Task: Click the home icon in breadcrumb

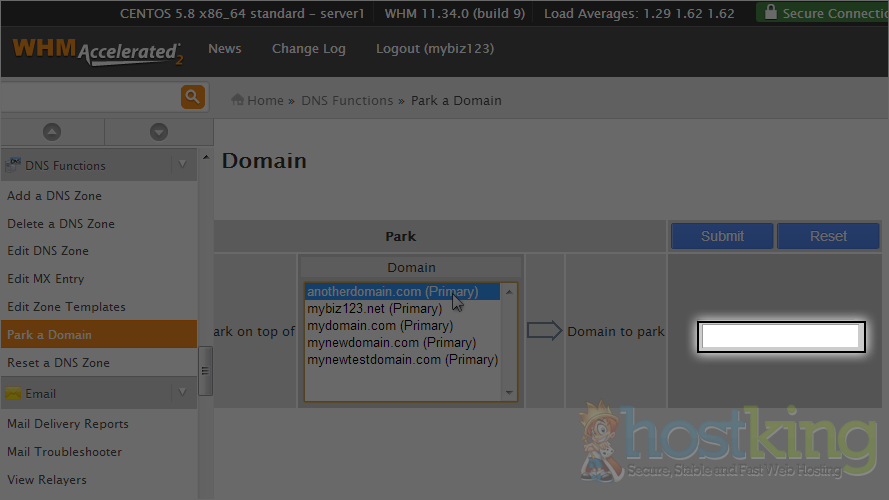Action: [x=238, y=100]
